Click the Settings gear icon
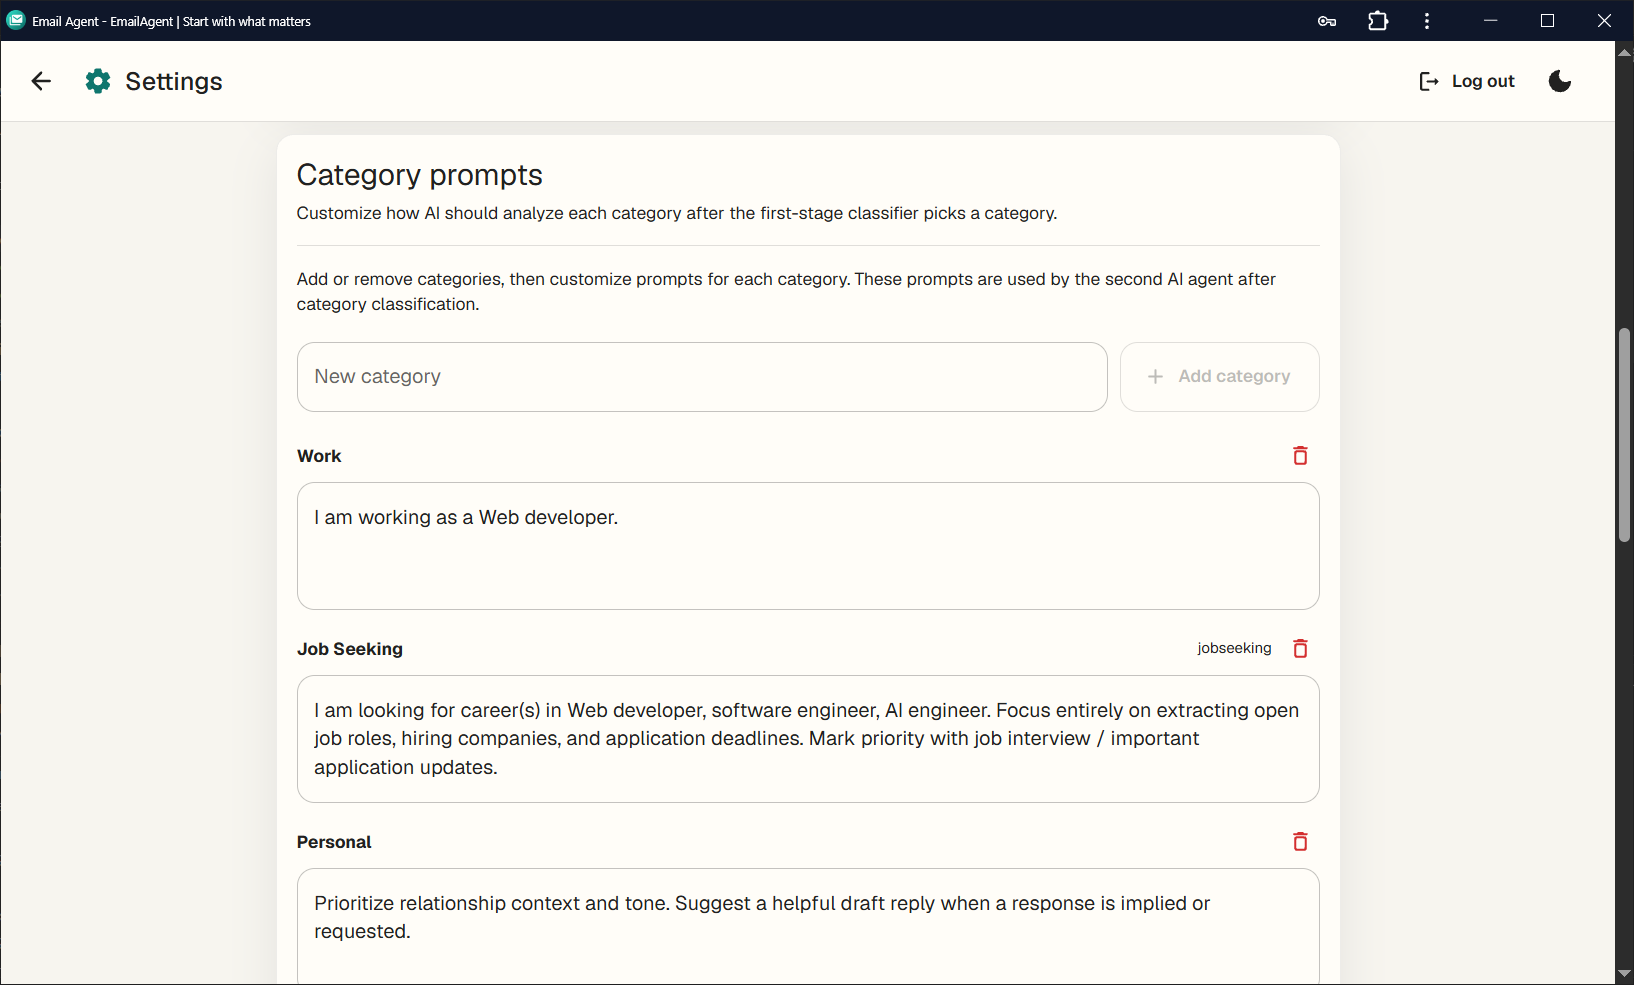This screenshot has width=1634, height=985. [98, 81]
